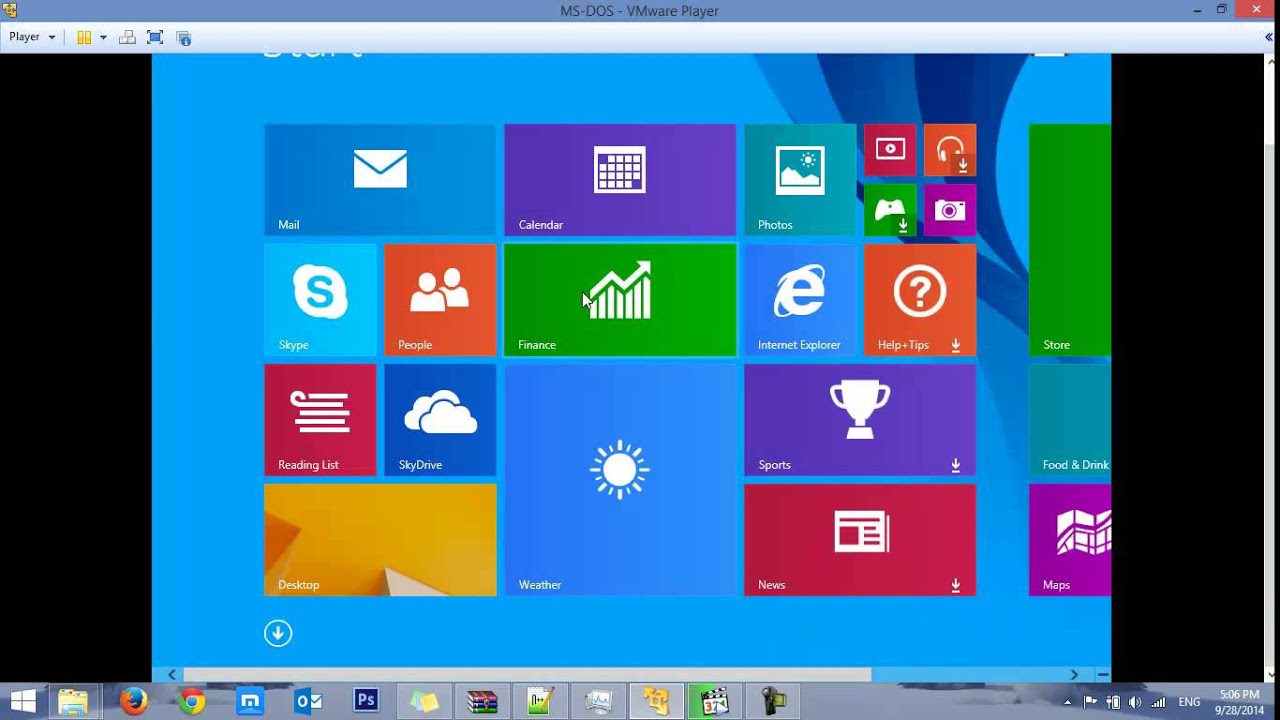The height and width of the screenshot is (720, 1280).
Task: Open the Desktop tile
Action: pyautogui.click(x=380, y=540)
